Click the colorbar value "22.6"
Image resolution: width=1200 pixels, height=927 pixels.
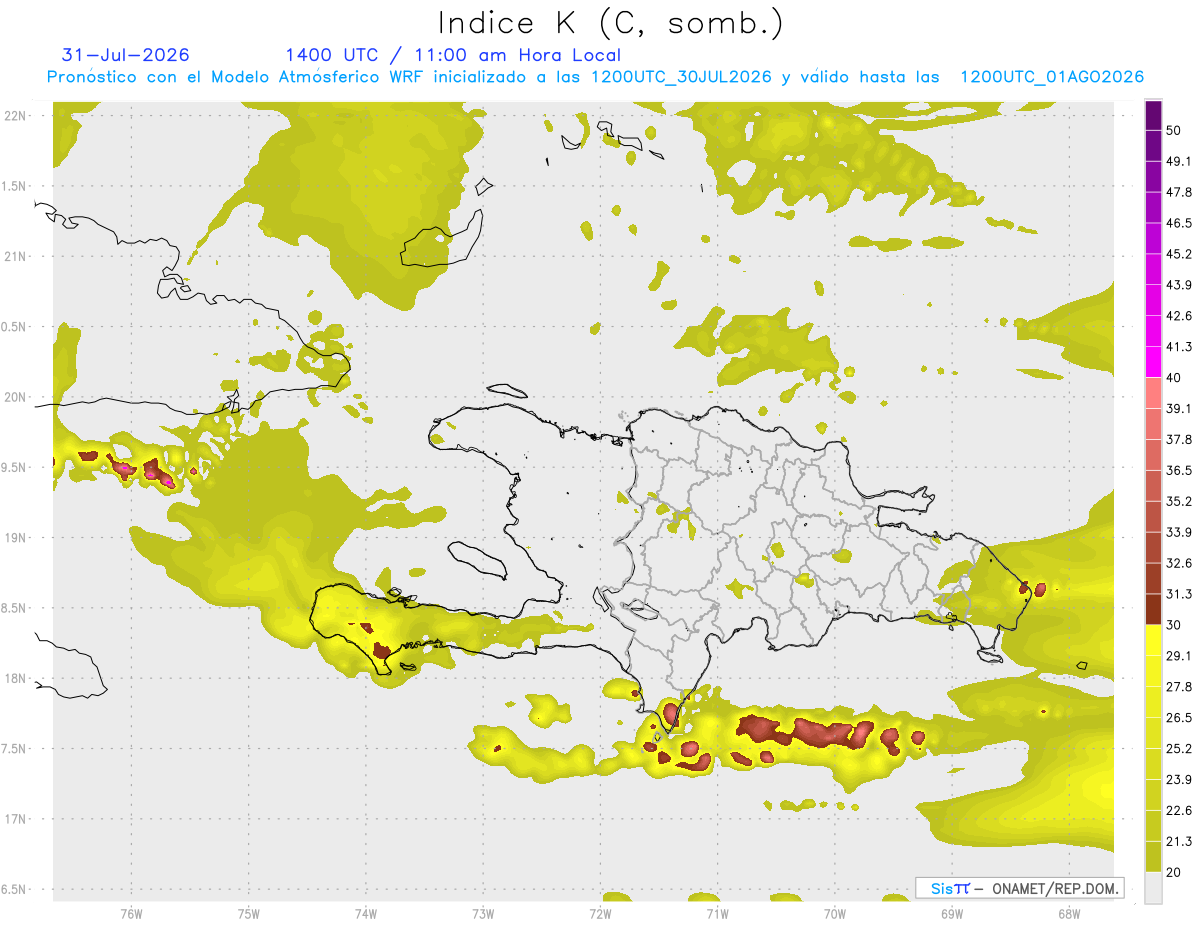click(1179, 811)
